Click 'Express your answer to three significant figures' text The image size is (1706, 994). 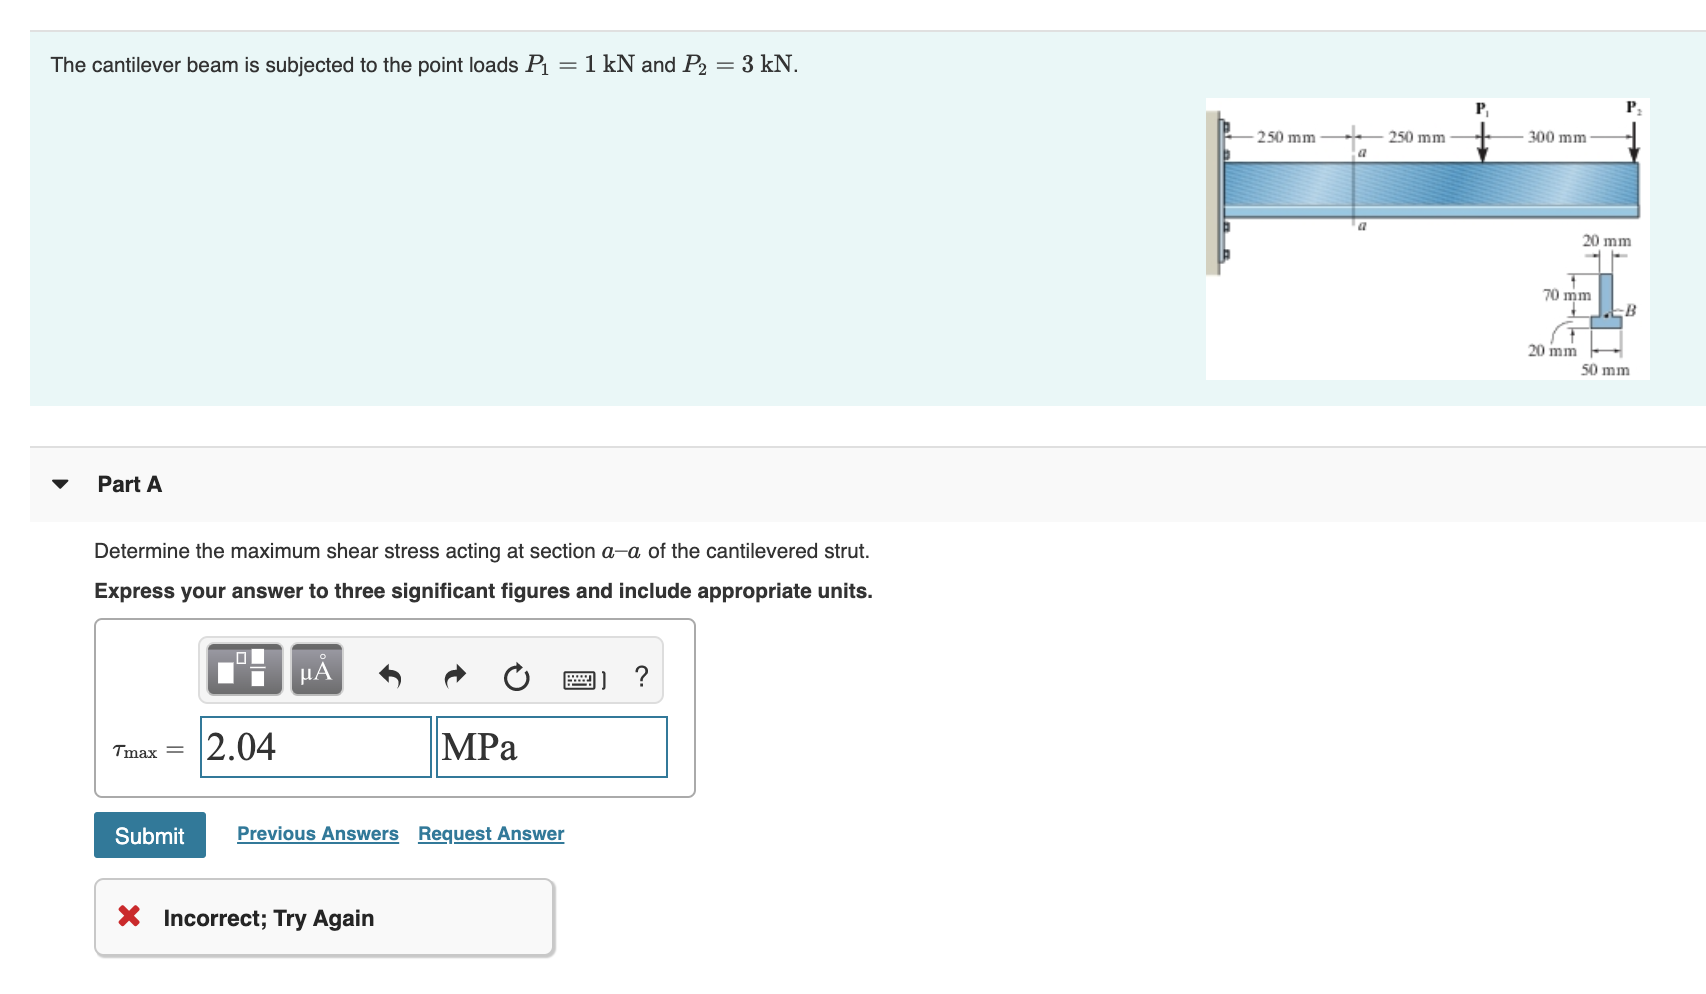pos(483,591)
